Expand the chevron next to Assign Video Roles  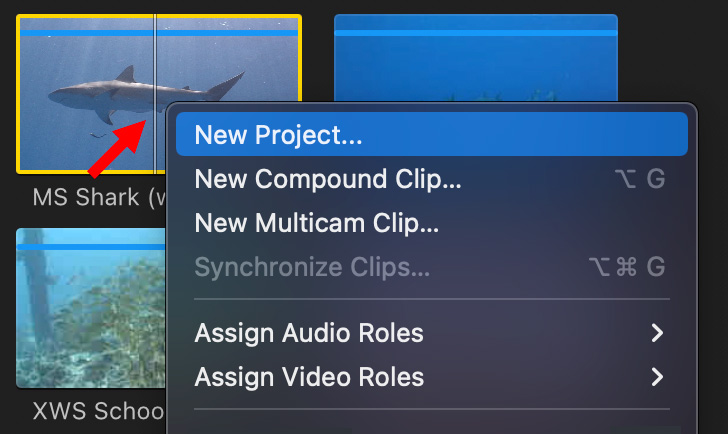(656, 377)
